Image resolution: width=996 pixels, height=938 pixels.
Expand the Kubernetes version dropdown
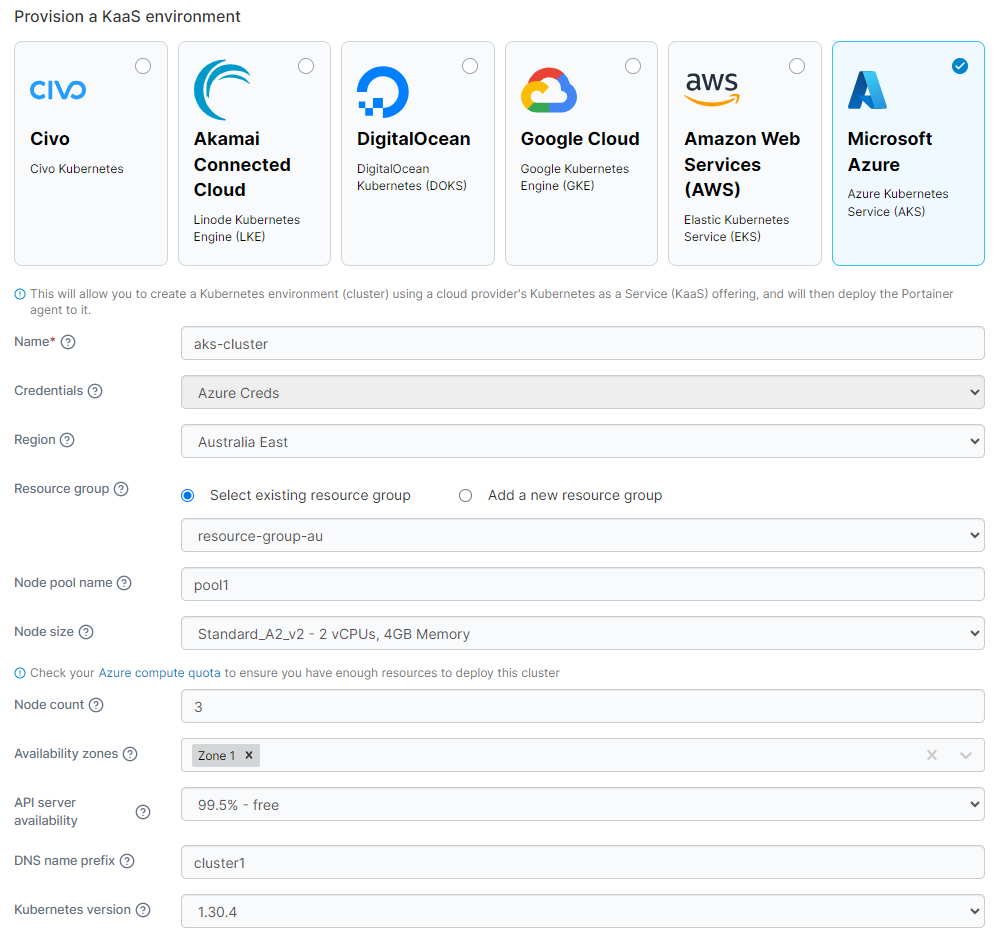(x=582, y=911)
